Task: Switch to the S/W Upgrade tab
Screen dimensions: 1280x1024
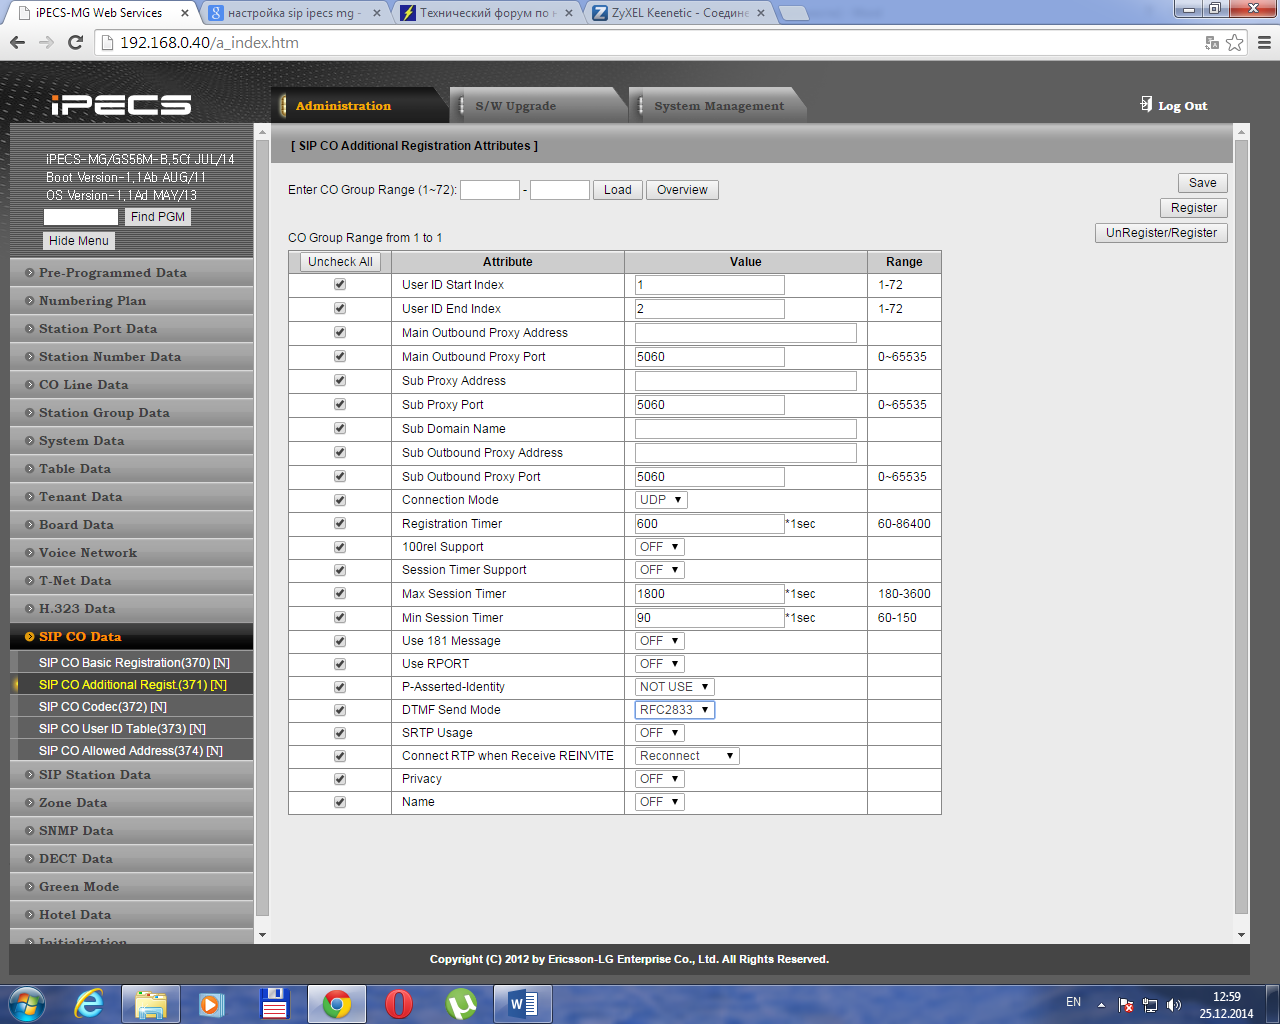Action: 515,106
